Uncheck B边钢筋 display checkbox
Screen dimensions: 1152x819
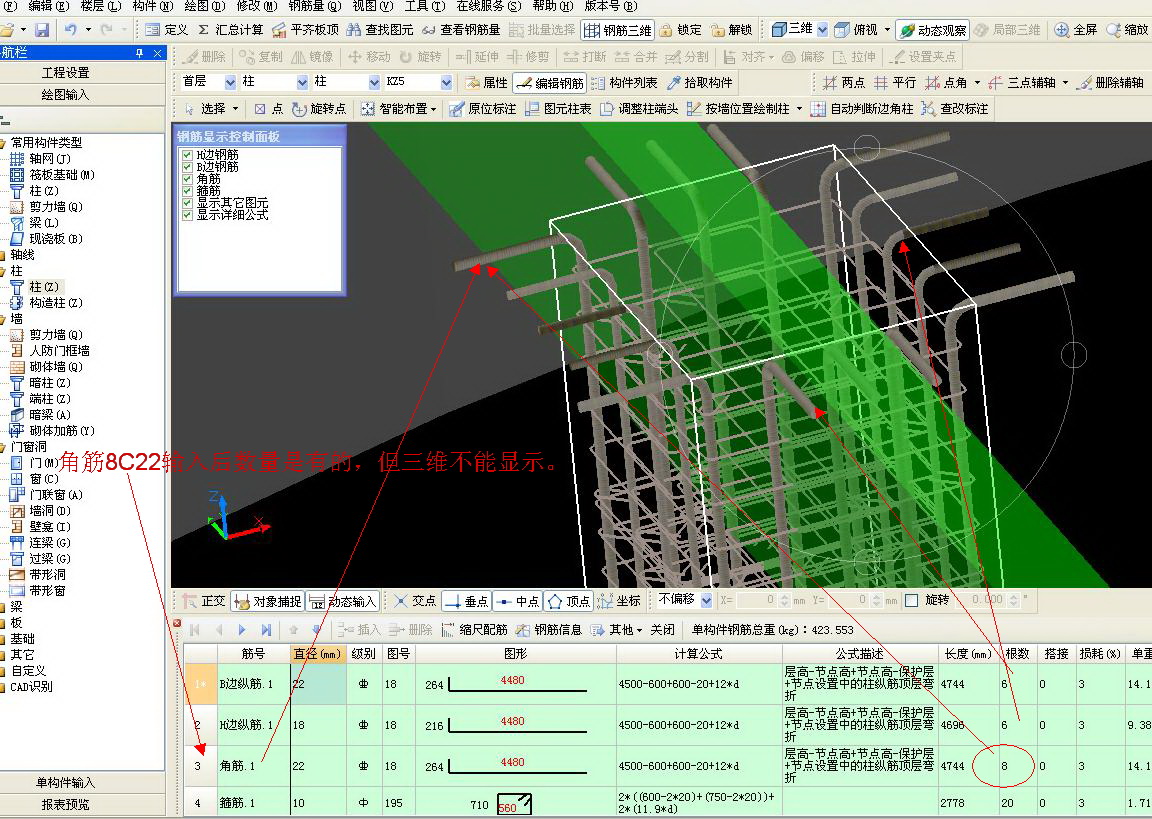pos(187,167)
